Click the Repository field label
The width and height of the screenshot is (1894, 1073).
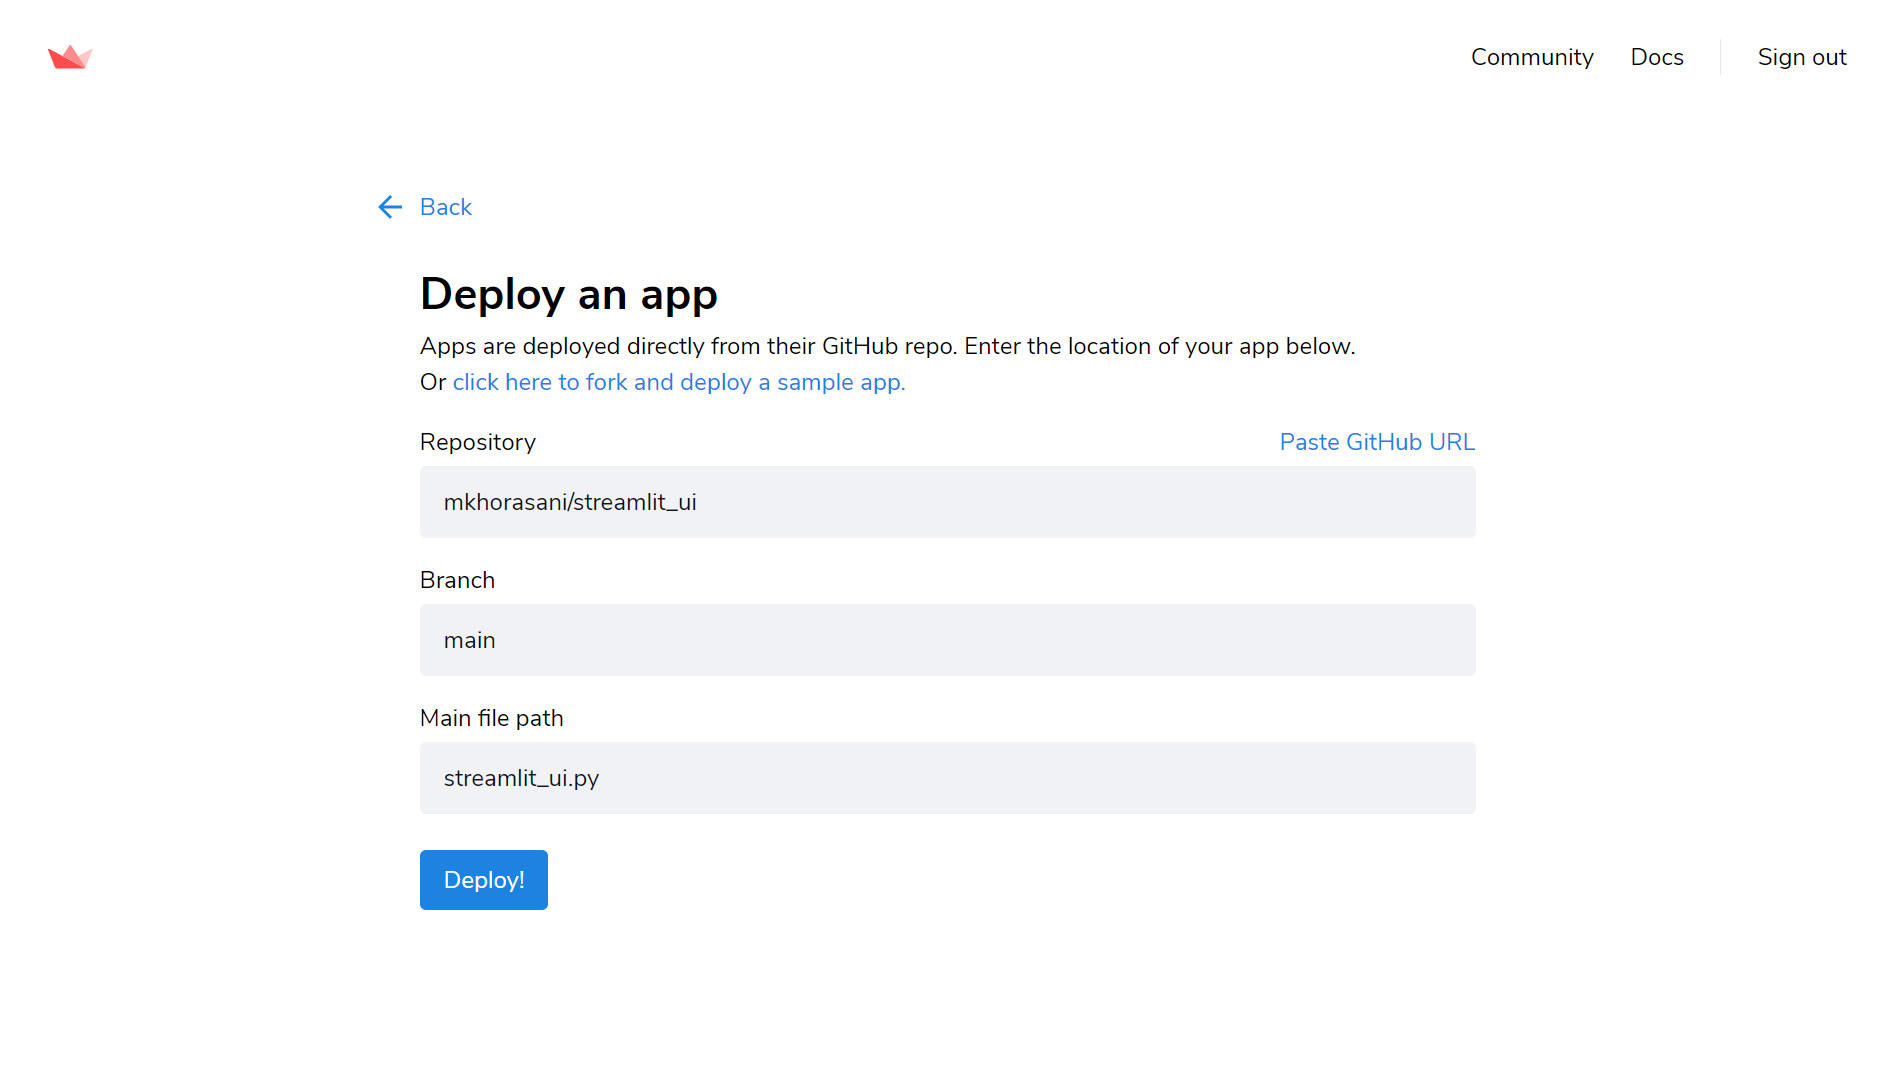pyautogui.click(x=477, y=442)
